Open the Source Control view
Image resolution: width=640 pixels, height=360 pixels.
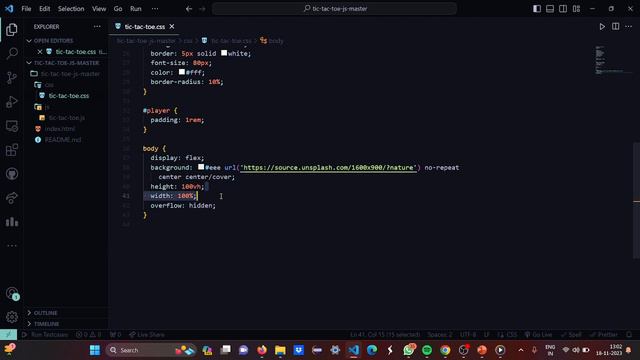coord(12,78)
